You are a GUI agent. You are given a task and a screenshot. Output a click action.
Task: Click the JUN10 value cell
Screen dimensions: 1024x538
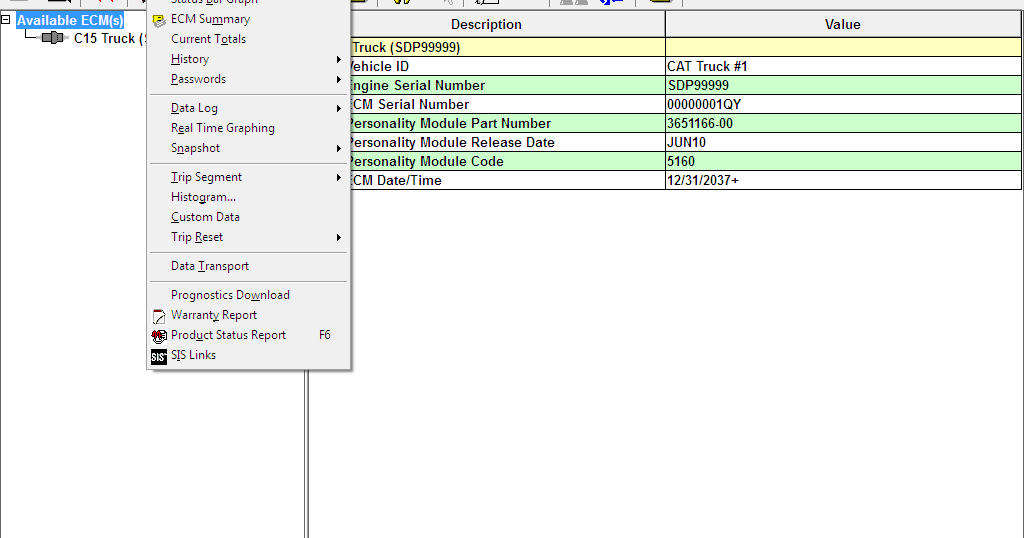tap(843, 142)
